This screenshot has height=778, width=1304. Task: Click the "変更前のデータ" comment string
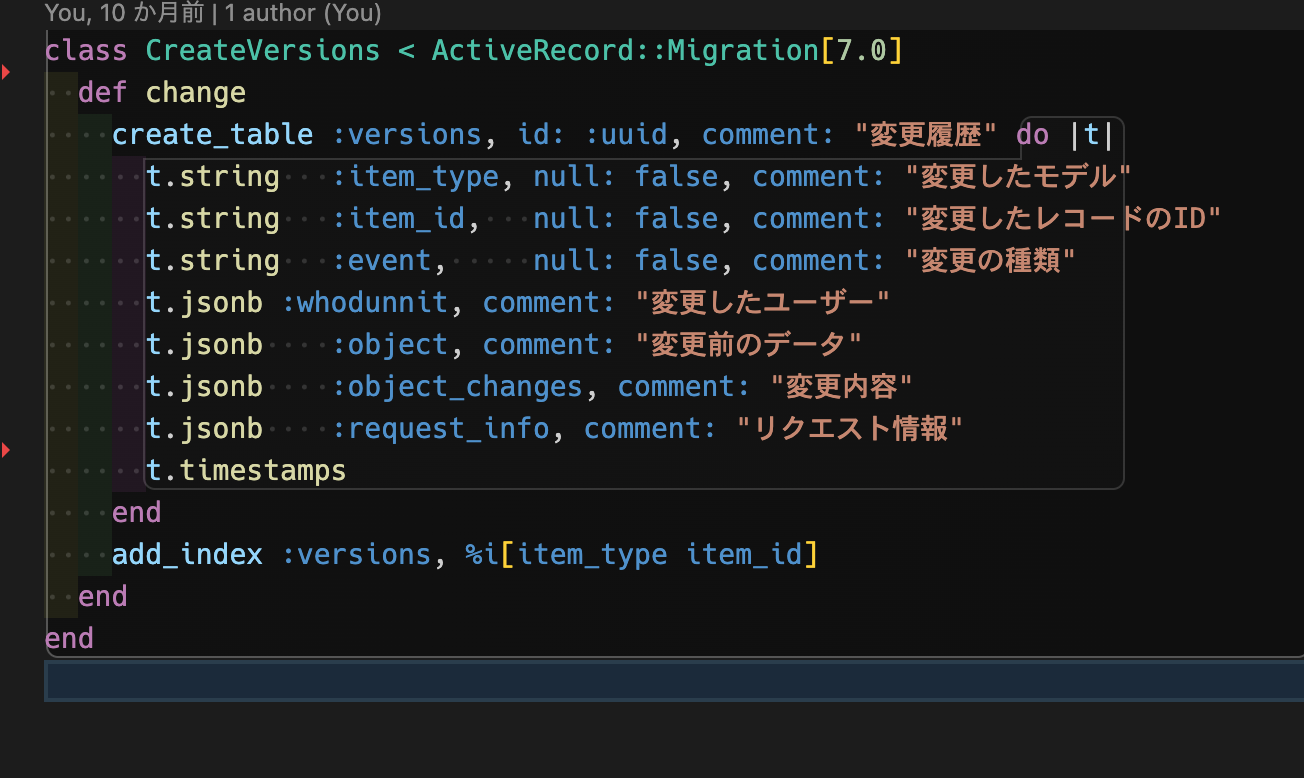pyautogui.click(x=749, y=344)
